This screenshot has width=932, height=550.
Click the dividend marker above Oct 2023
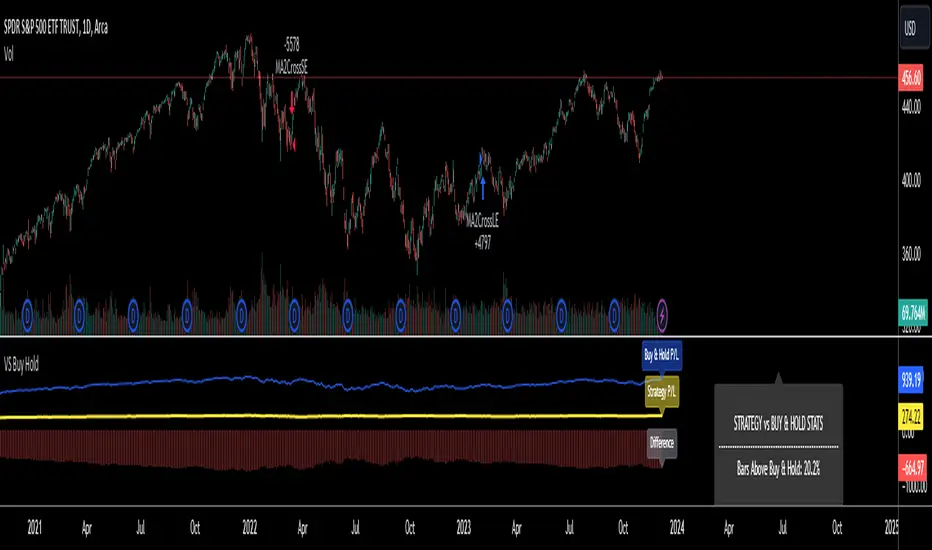click(x=614, y=315)
